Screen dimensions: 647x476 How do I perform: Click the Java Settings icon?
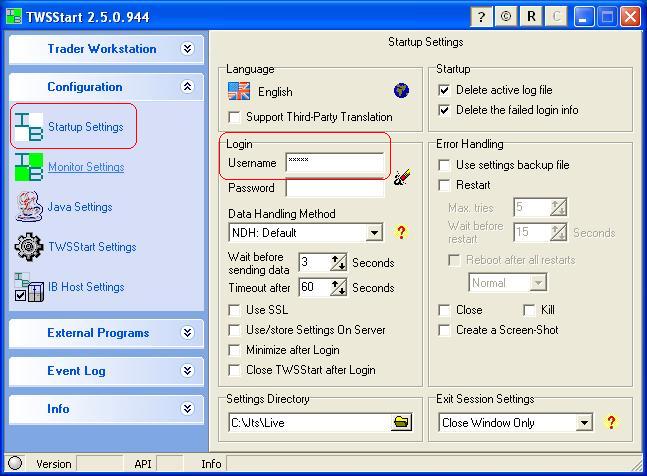[29, 207]
